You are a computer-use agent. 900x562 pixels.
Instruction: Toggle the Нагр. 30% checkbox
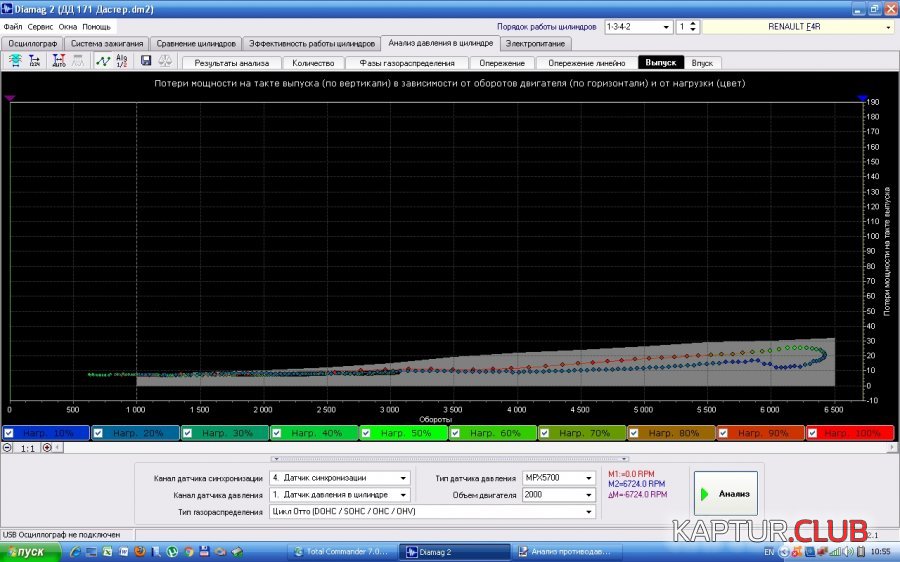(x=188, y=433)
